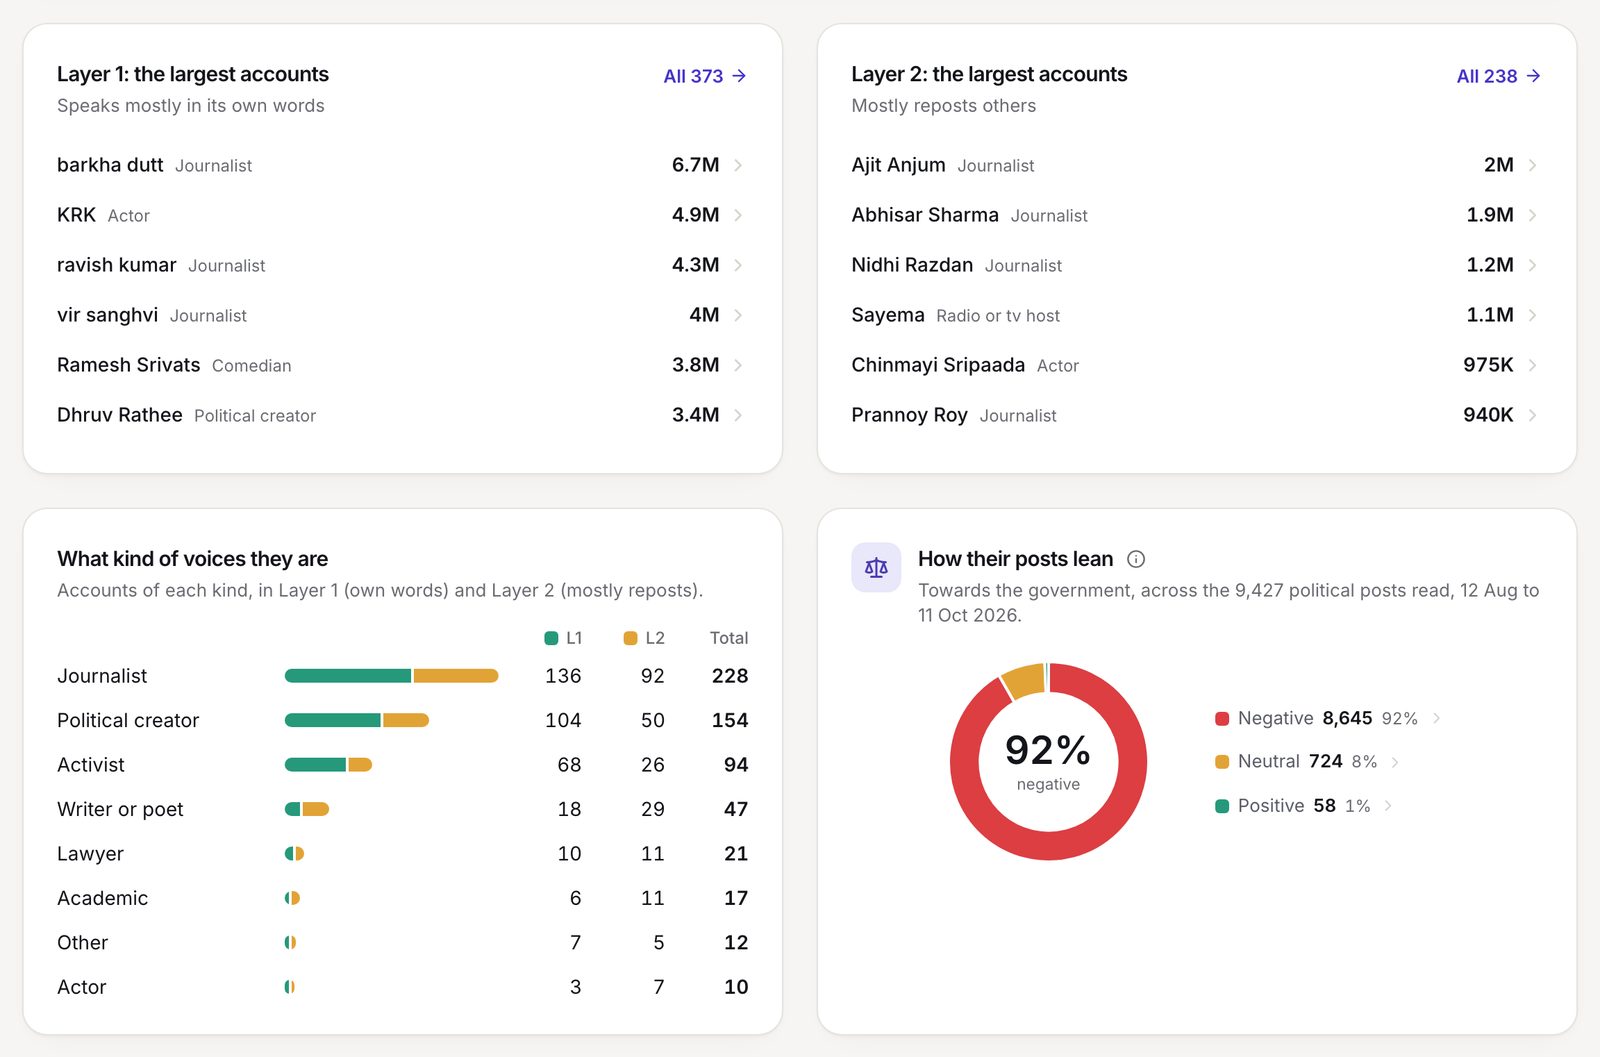Open chevron beside Neutral 8%
Viewport: 1600px width, 1057px height.
pos(1395,762)
